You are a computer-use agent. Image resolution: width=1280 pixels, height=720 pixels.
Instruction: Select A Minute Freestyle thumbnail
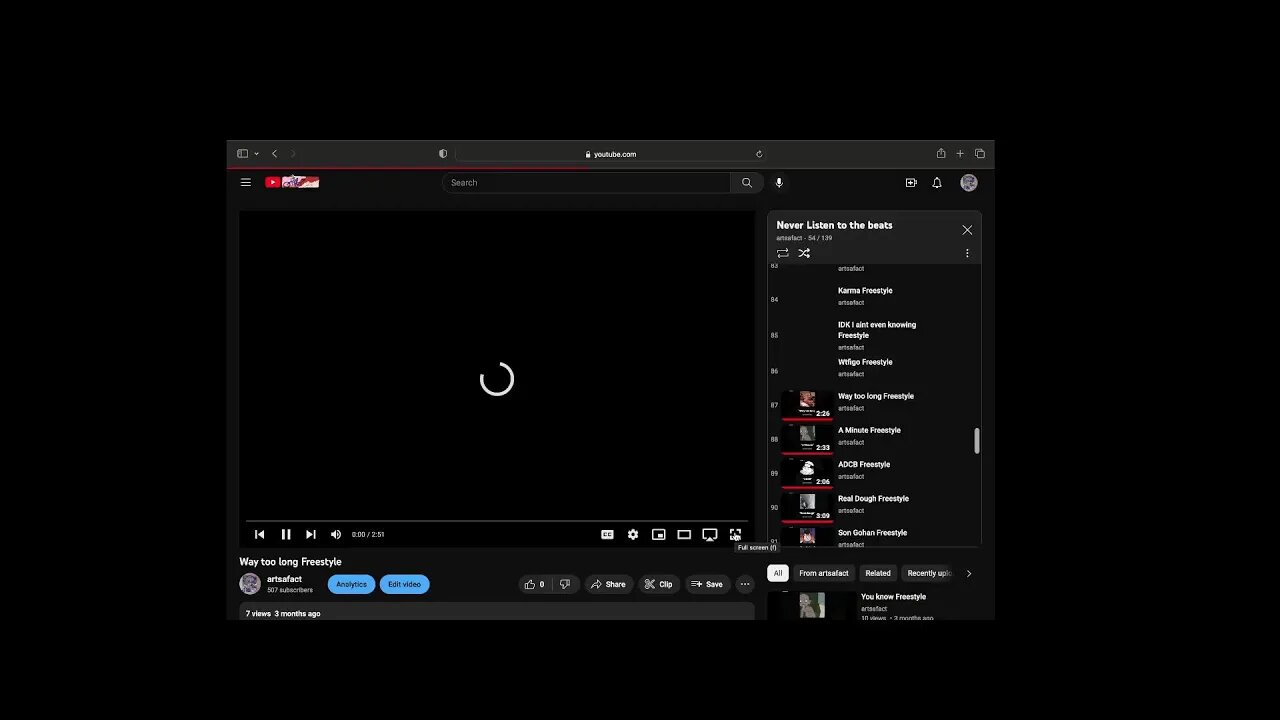[807, 438]
